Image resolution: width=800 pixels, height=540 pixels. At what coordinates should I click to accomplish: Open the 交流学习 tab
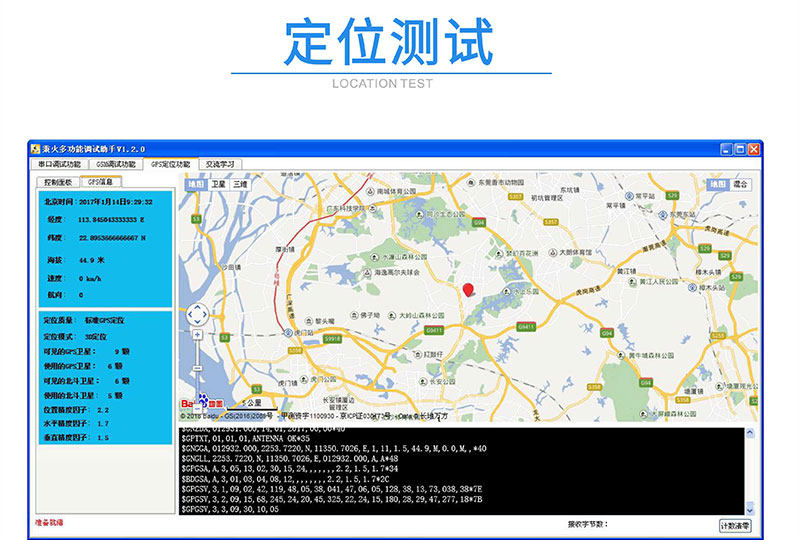220,164
